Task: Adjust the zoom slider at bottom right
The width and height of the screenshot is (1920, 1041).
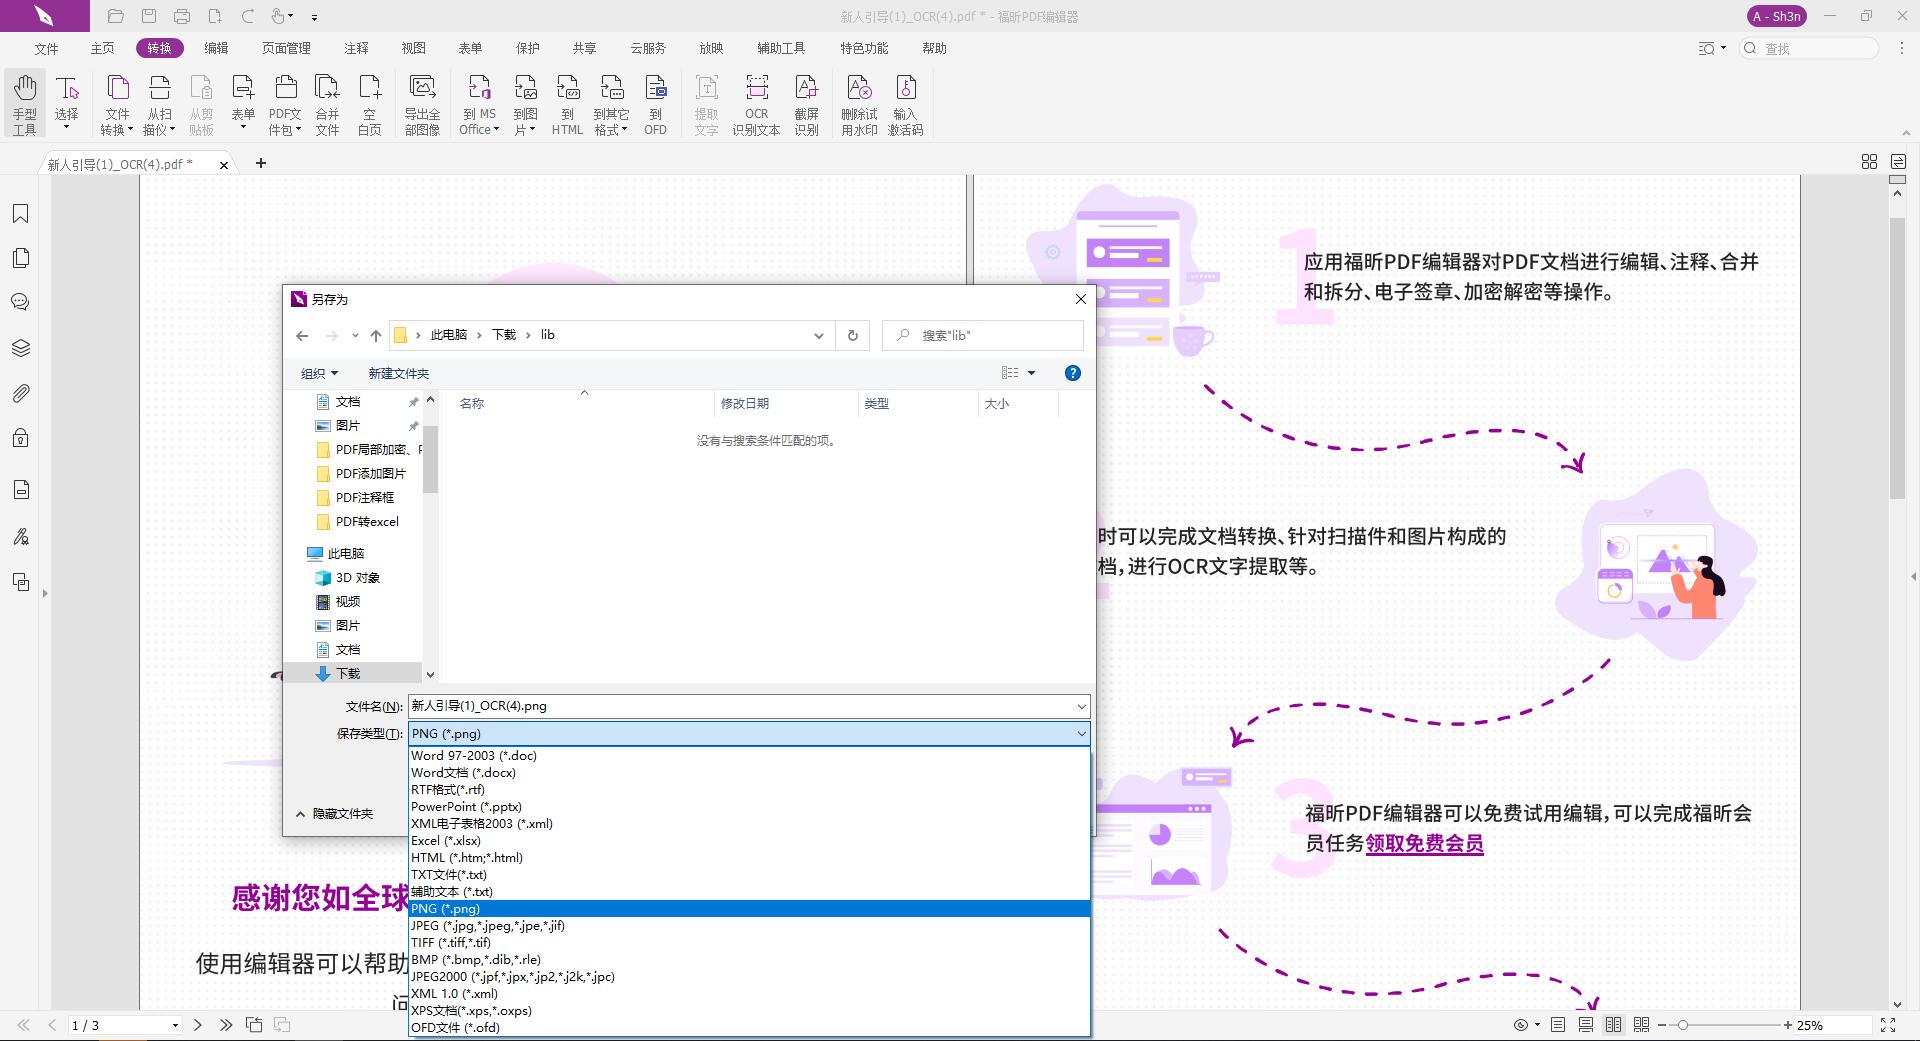Action: [x=1685, y=1025]
